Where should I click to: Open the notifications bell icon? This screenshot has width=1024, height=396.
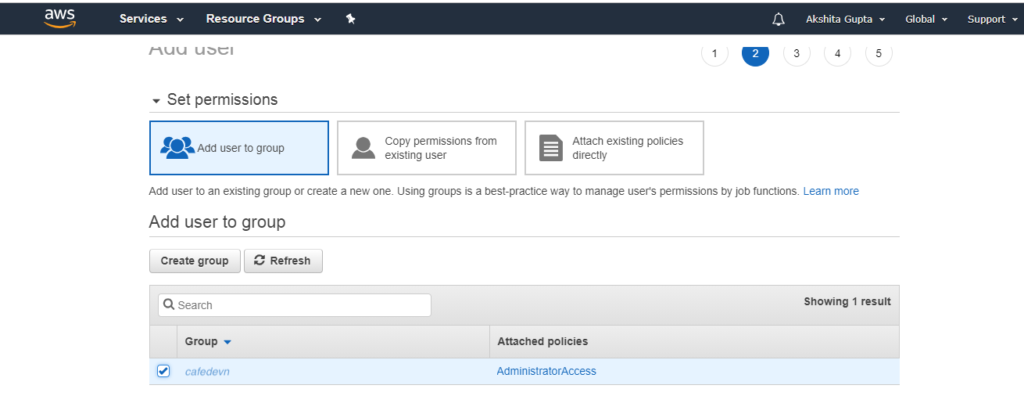point(778,19)
